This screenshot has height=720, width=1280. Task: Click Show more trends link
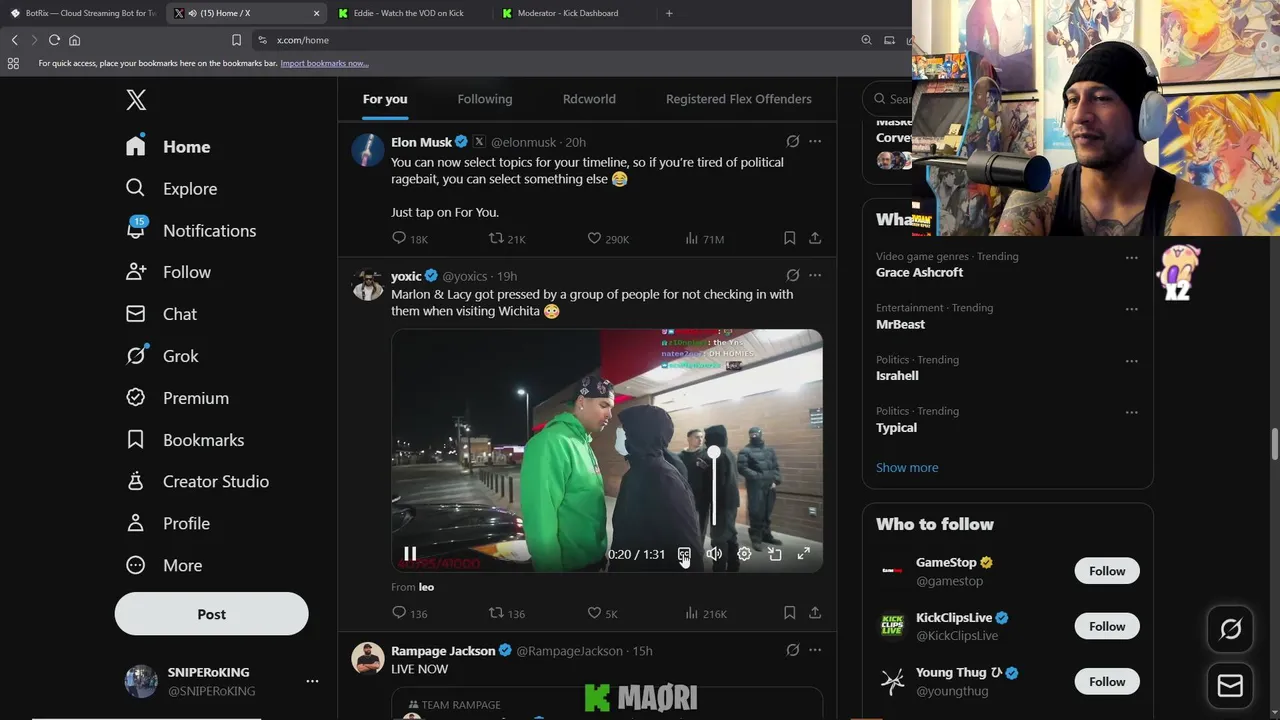907,467
